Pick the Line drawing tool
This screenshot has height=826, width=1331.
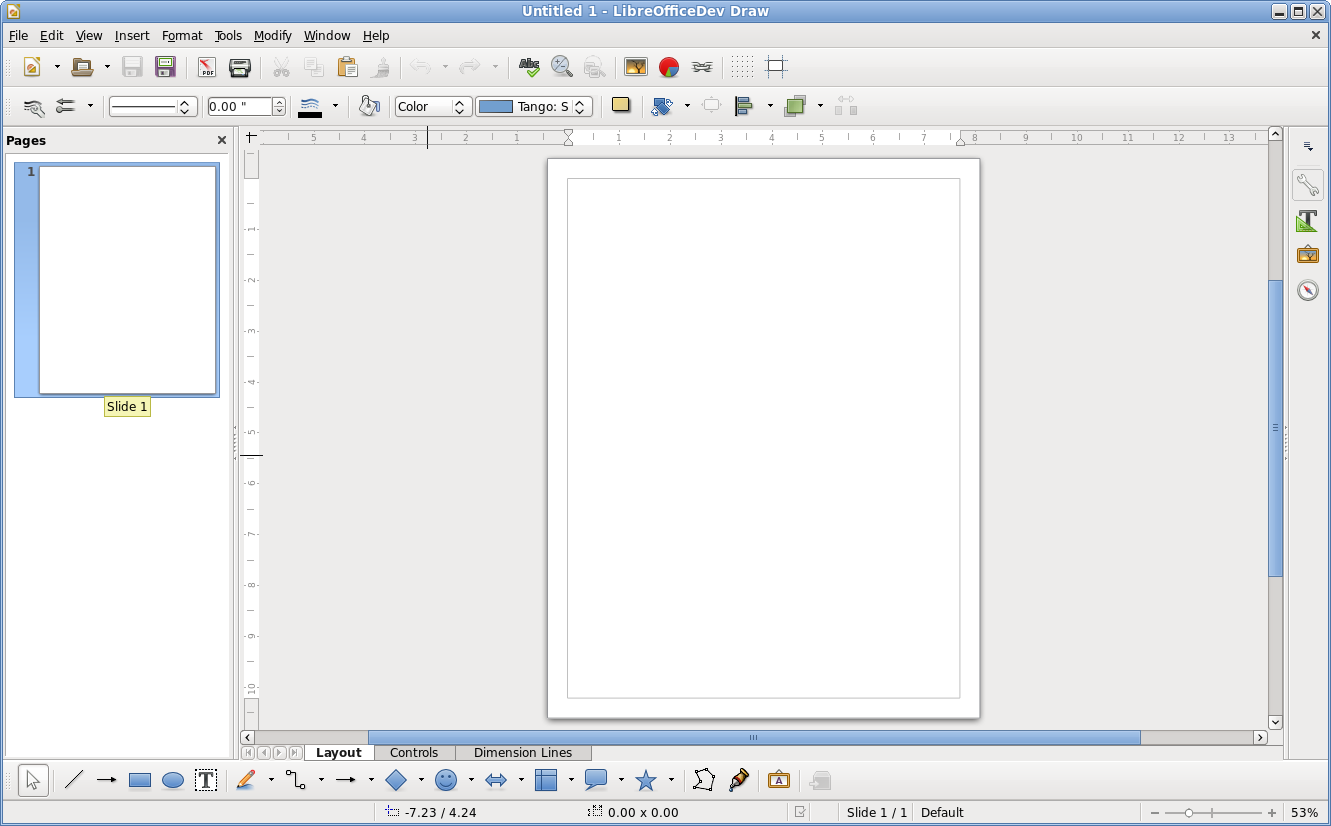click(x=74, y=781)
